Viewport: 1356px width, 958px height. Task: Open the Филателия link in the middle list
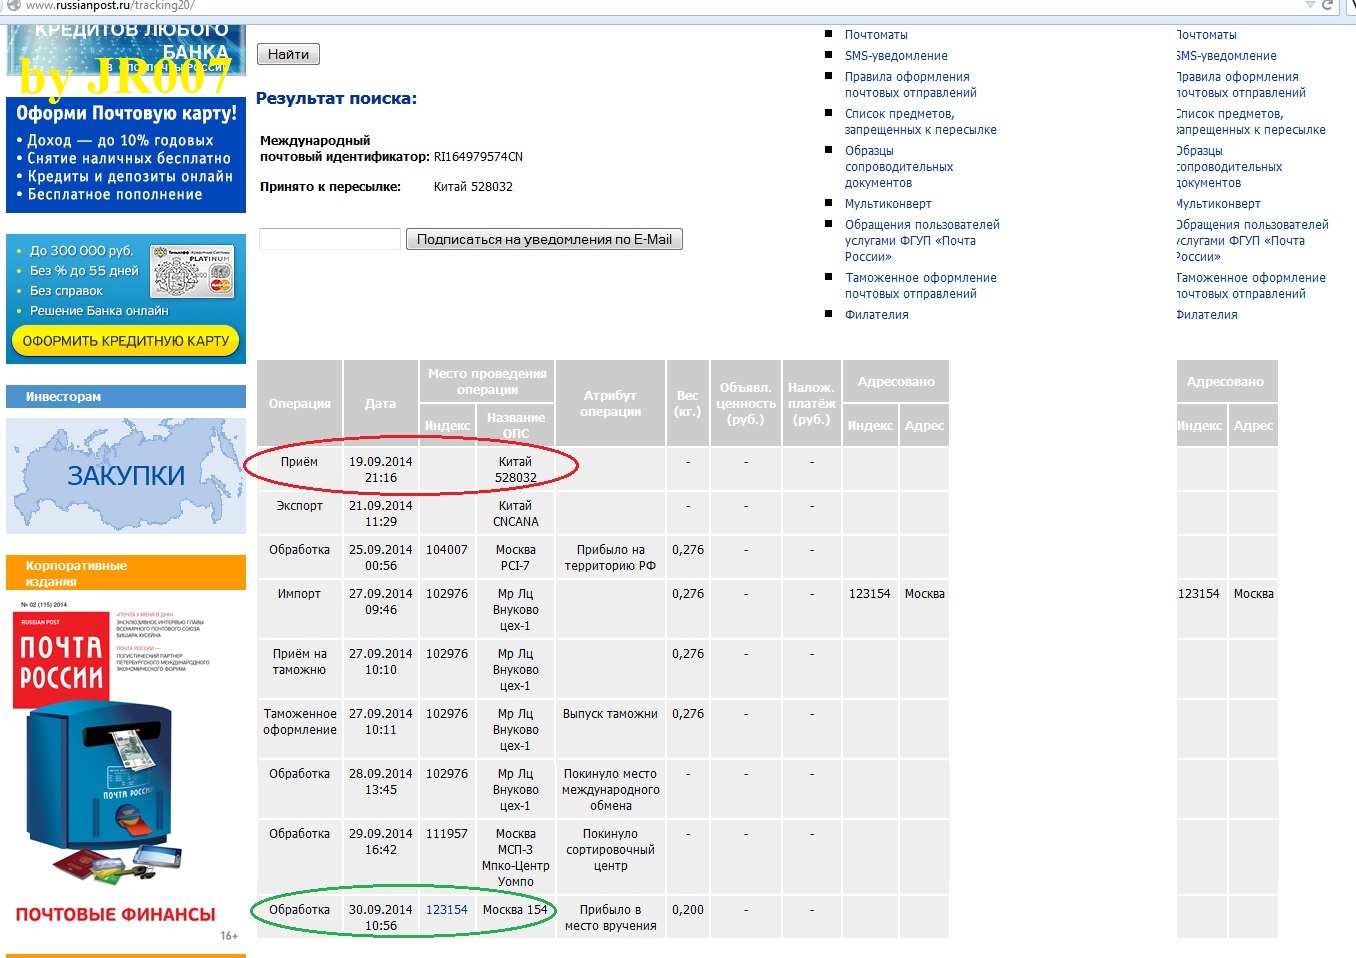pyautogui.click(x=877, y=315)
